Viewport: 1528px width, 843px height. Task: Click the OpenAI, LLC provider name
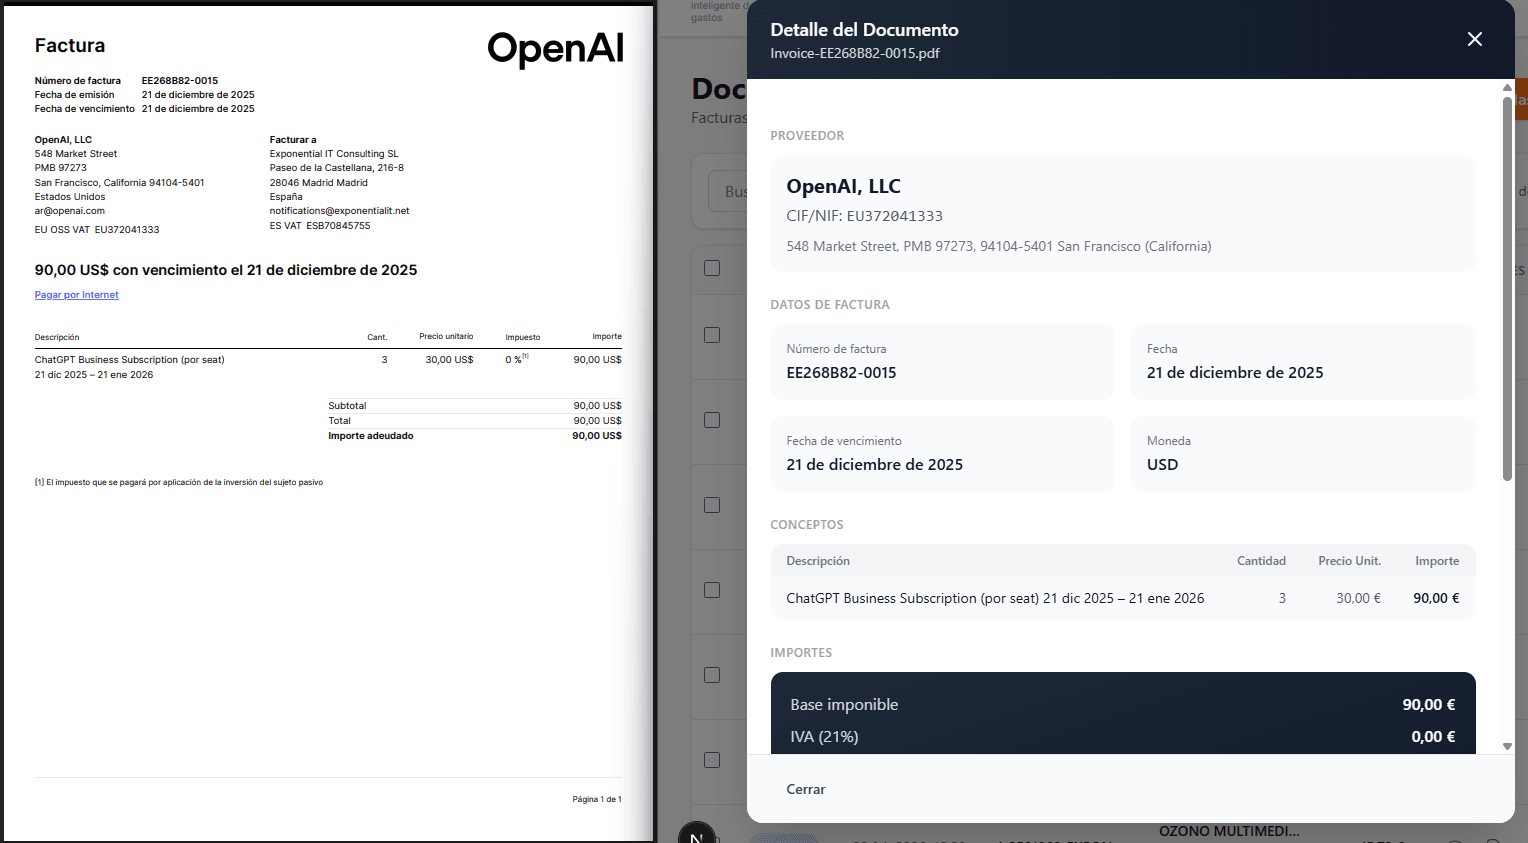point(843,186)
